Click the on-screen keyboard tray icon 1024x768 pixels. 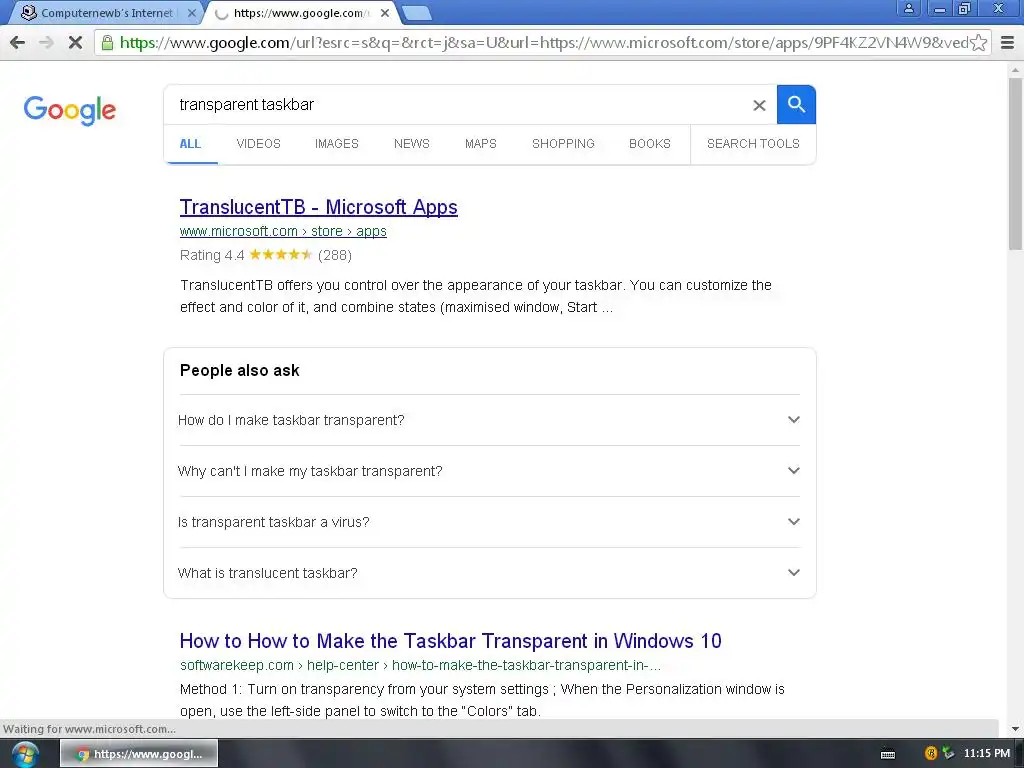[x=888, y=754]
